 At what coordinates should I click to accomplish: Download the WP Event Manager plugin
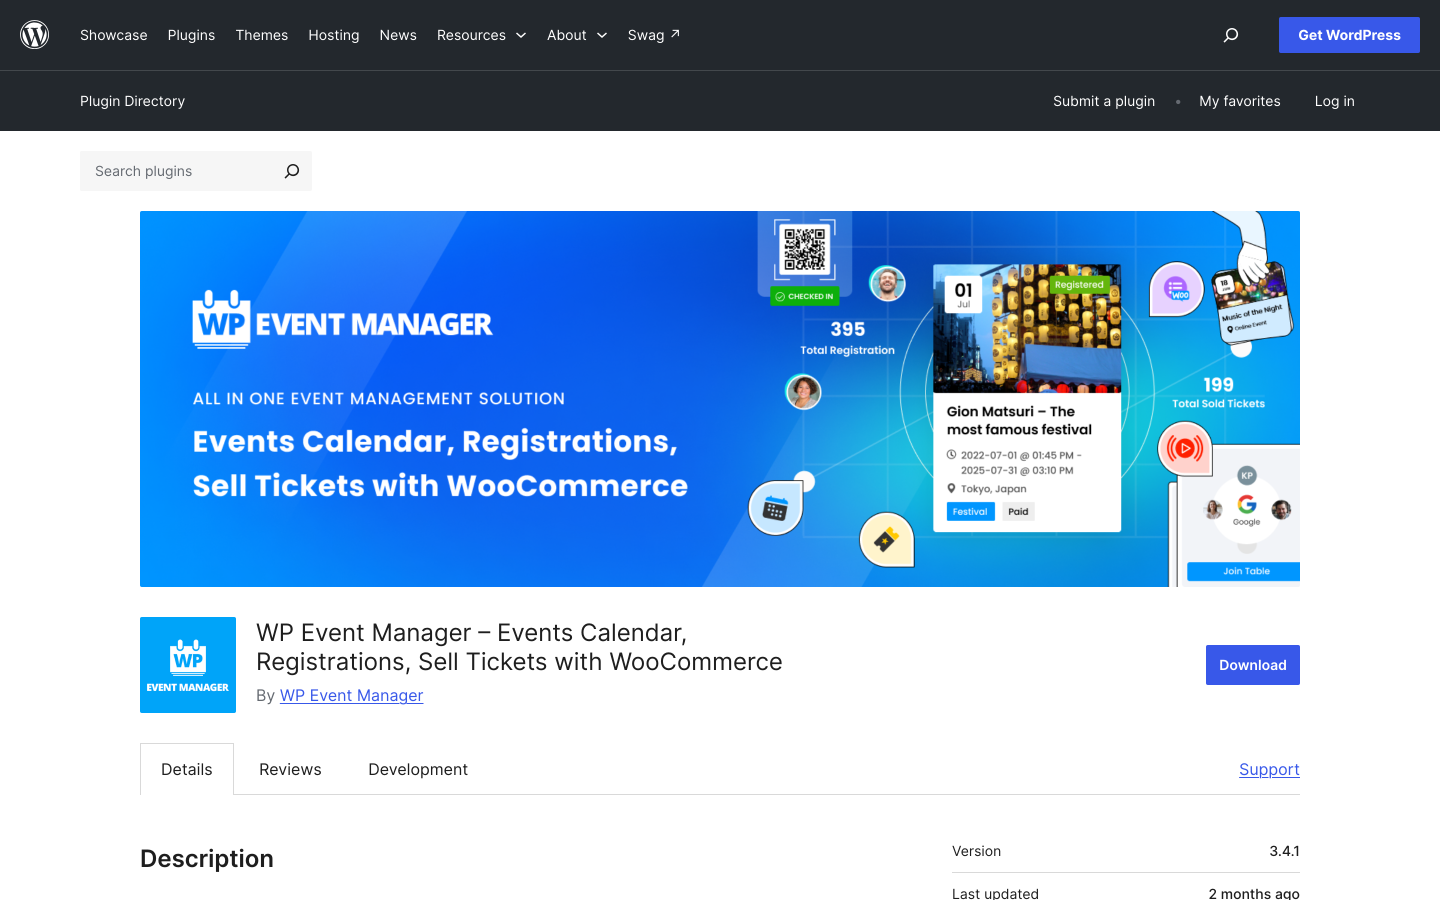[x=1253, y=665]
